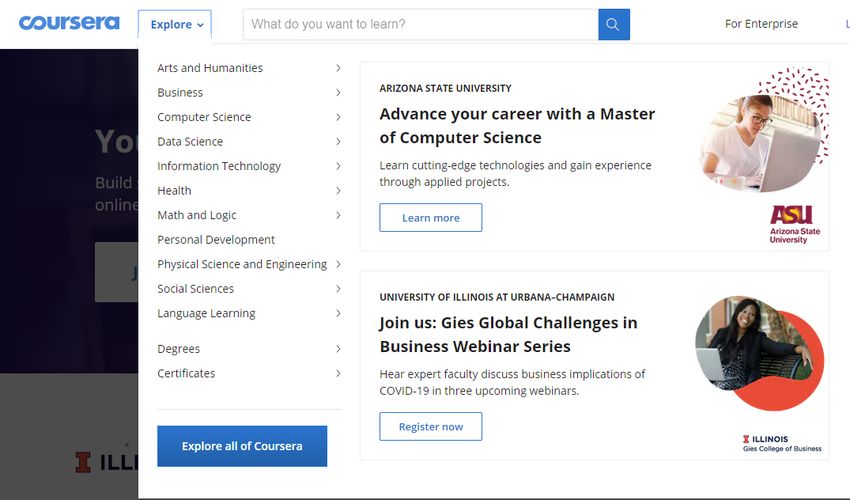Select Personal Development menu item

pyautogui.click(x=216, y=240)
